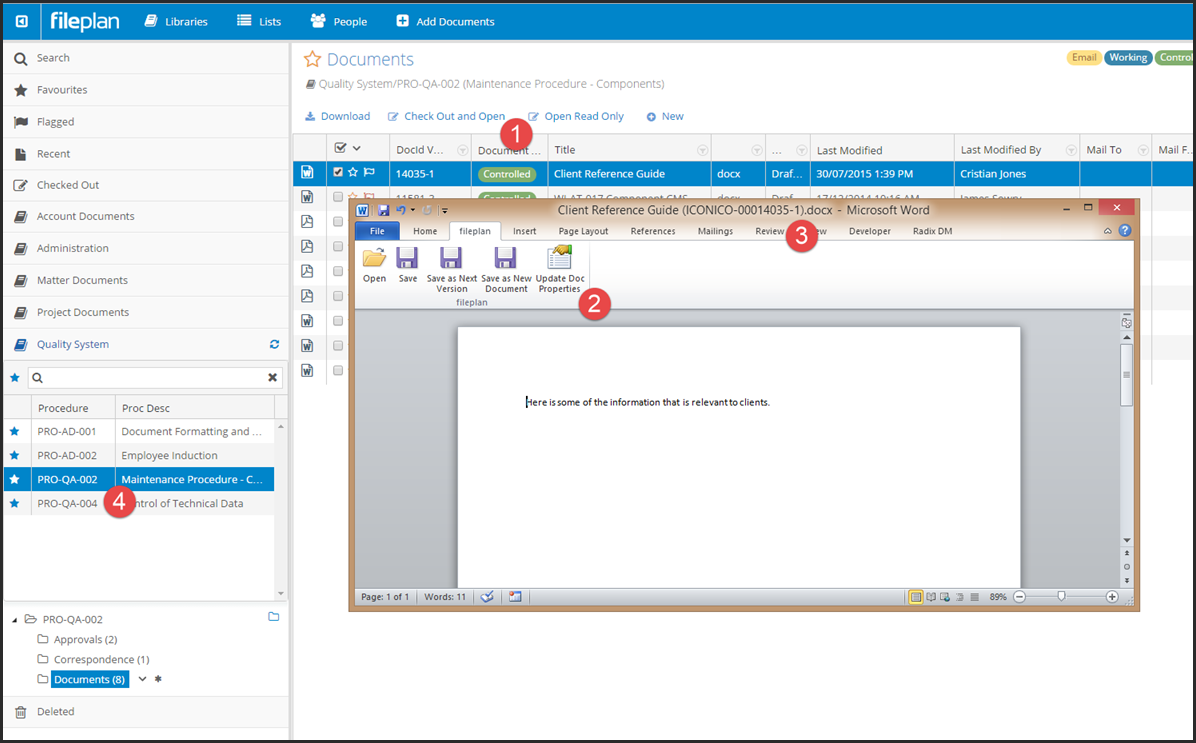Clear the procedure filter with the X icon

[272, 378]
